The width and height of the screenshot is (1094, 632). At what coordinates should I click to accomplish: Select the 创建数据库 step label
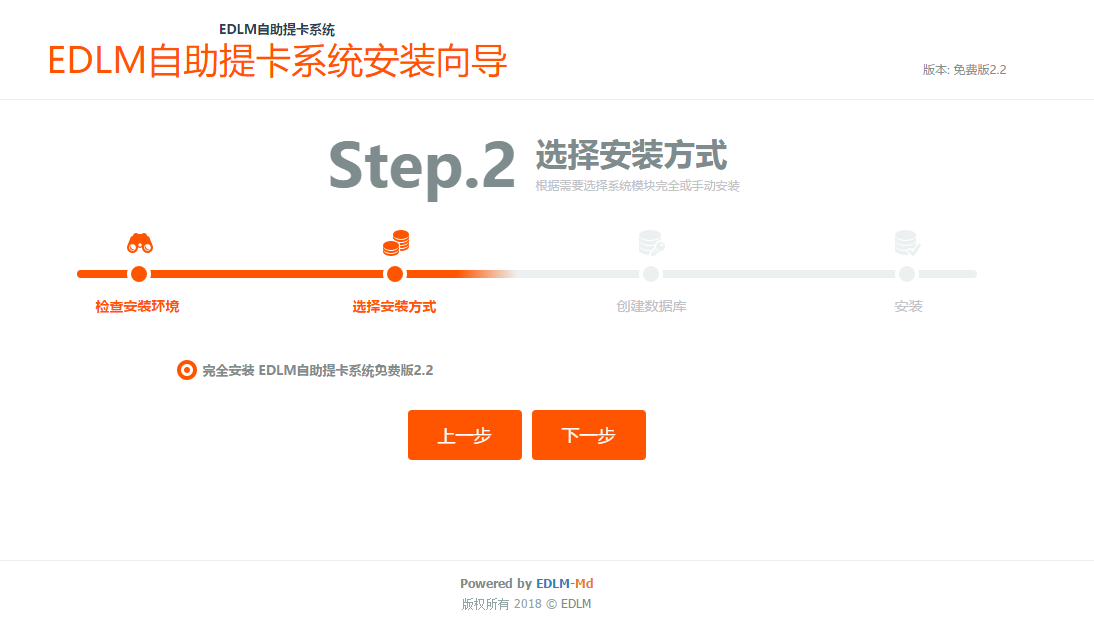(652, 306)
